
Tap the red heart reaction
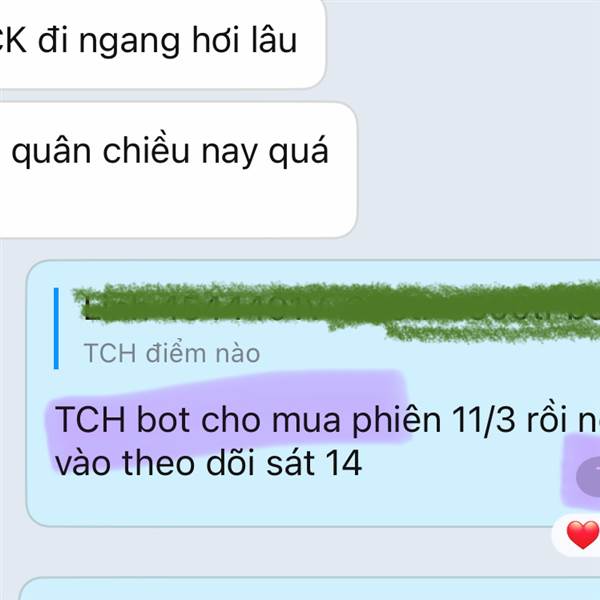(x=582, y=535)
